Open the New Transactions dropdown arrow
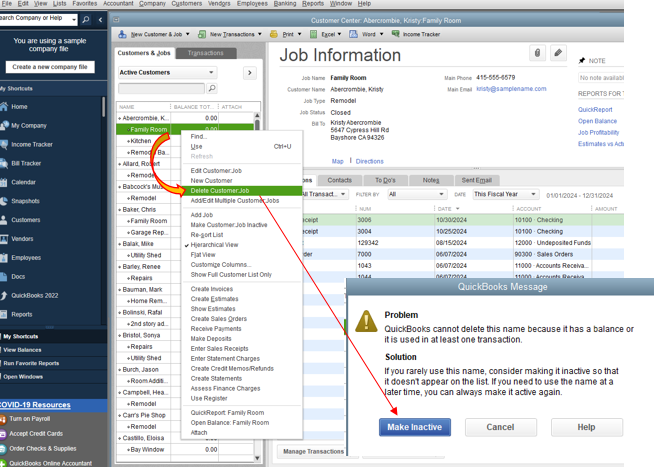 260,34
